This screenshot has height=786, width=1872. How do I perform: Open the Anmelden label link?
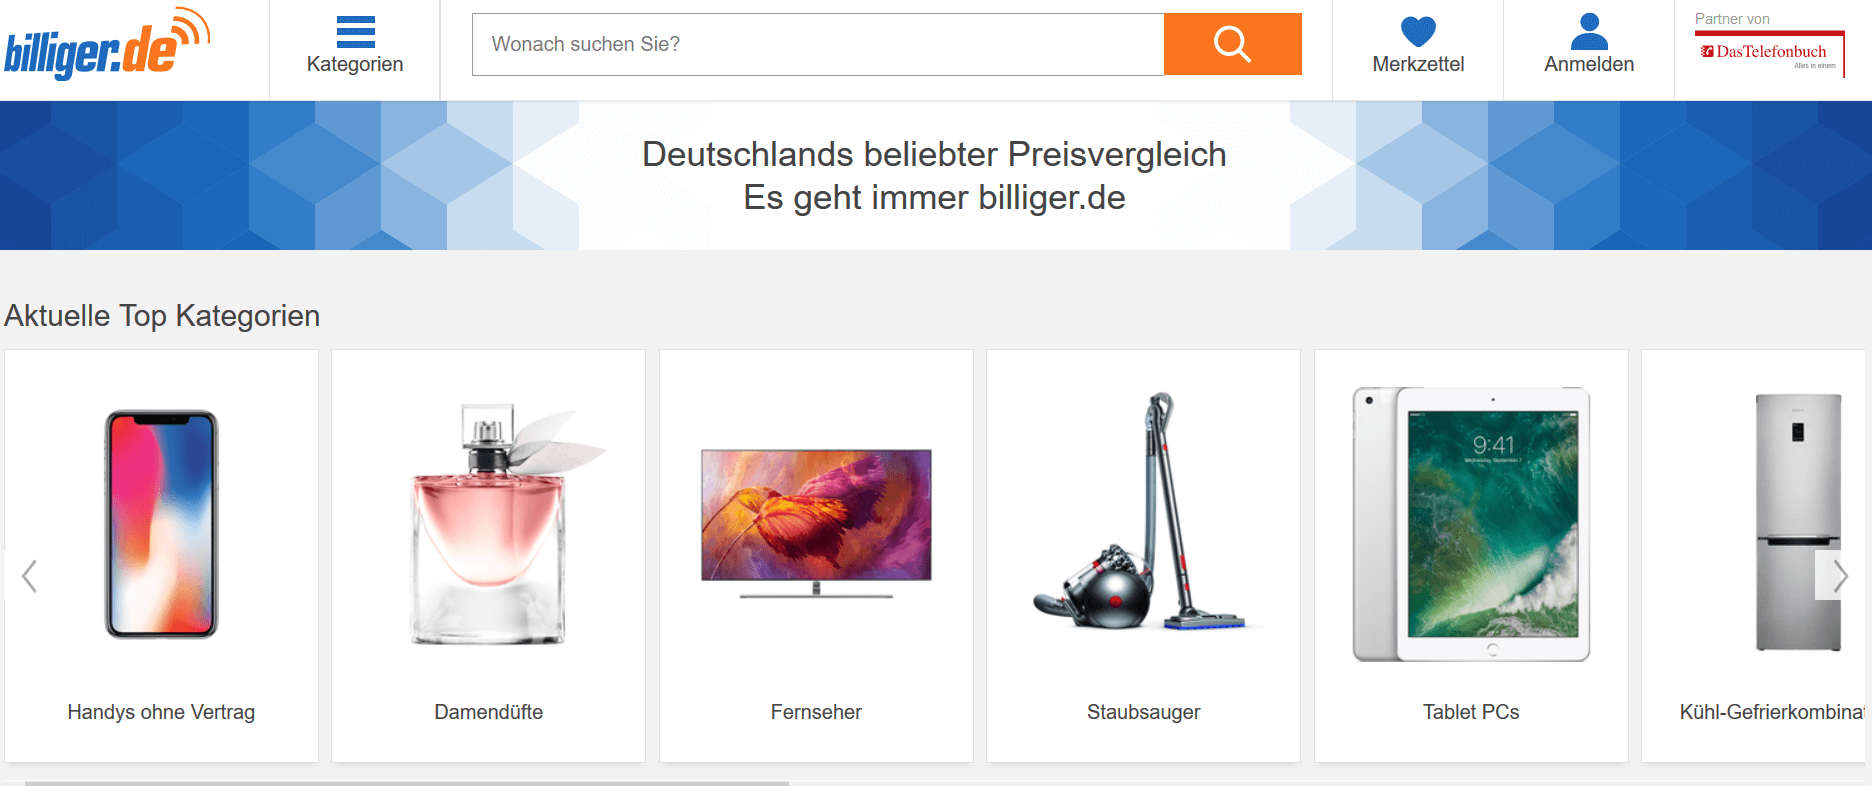tap(1589, 64)
